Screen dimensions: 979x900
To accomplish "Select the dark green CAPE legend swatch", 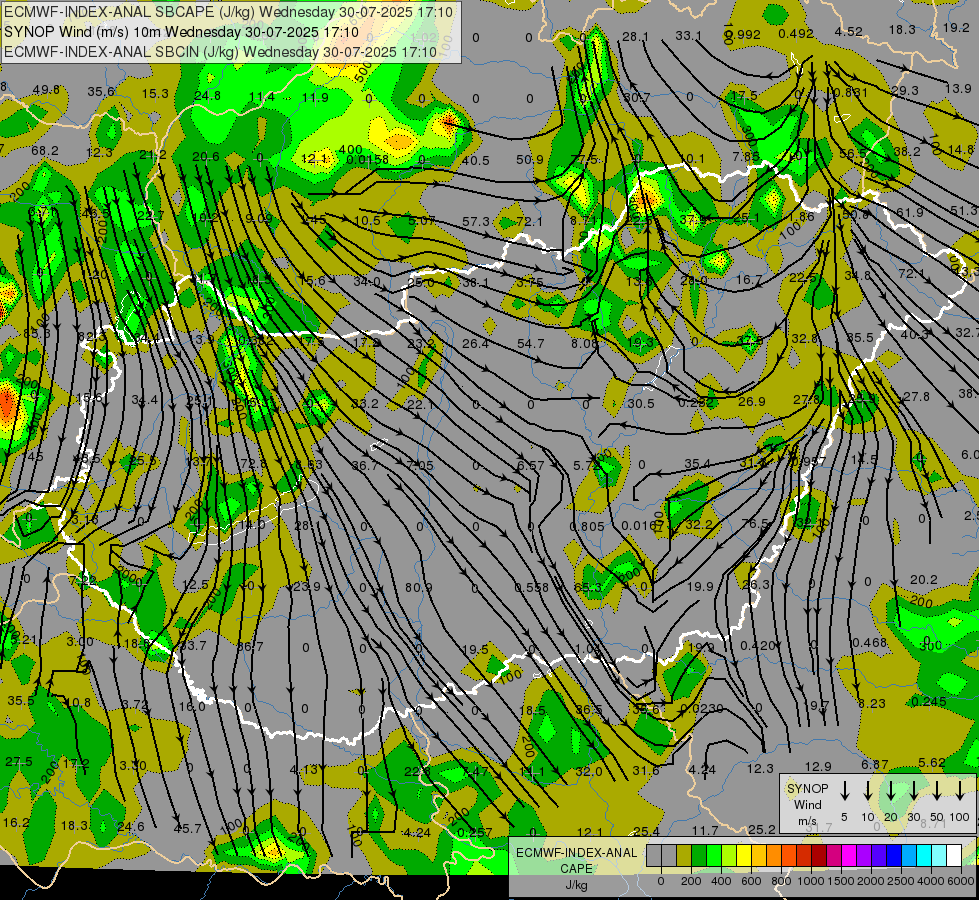I will point(699,856).
